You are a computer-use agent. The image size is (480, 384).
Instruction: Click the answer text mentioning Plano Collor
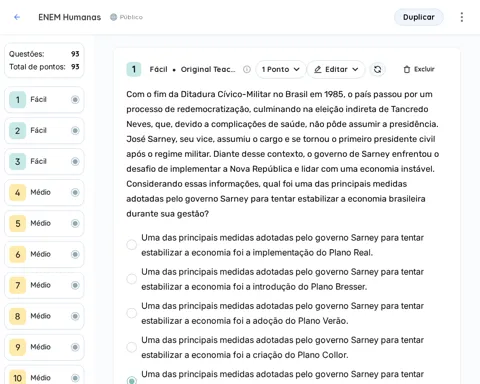pos(282,347)
